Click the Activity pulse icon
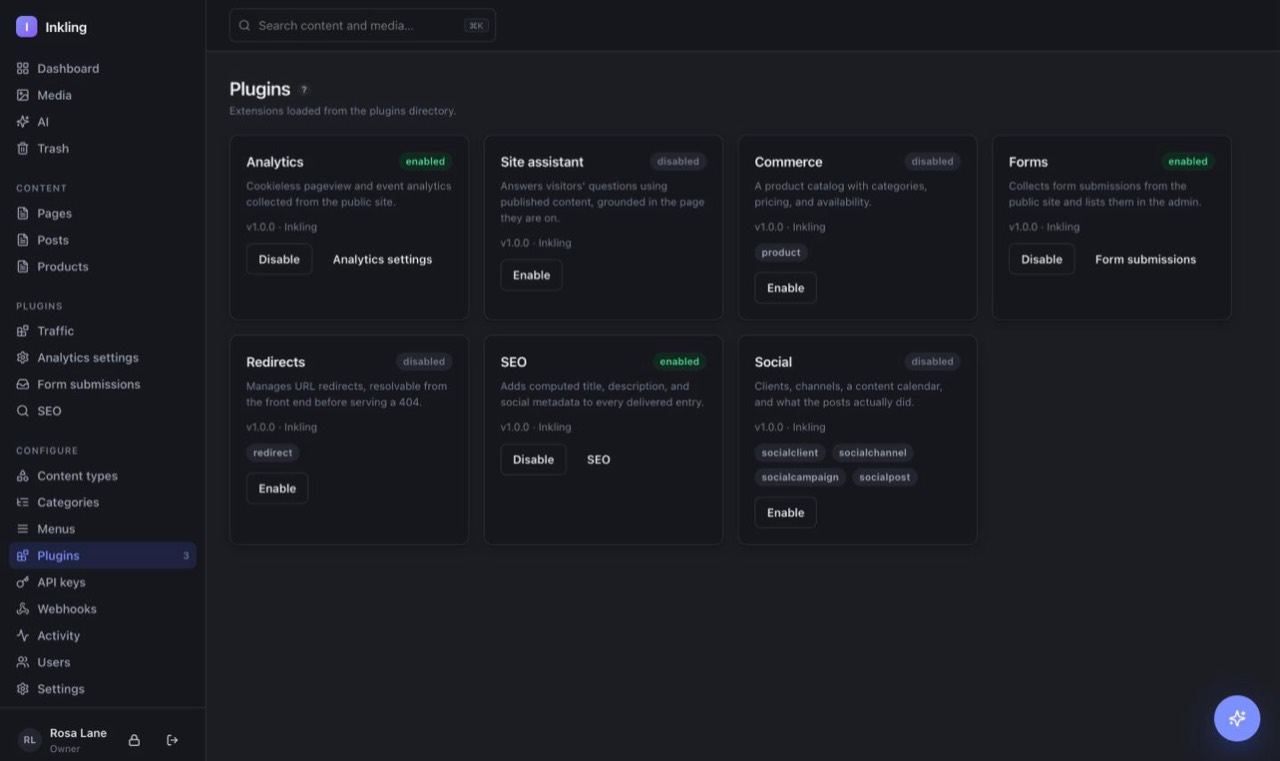 point(23,636)
